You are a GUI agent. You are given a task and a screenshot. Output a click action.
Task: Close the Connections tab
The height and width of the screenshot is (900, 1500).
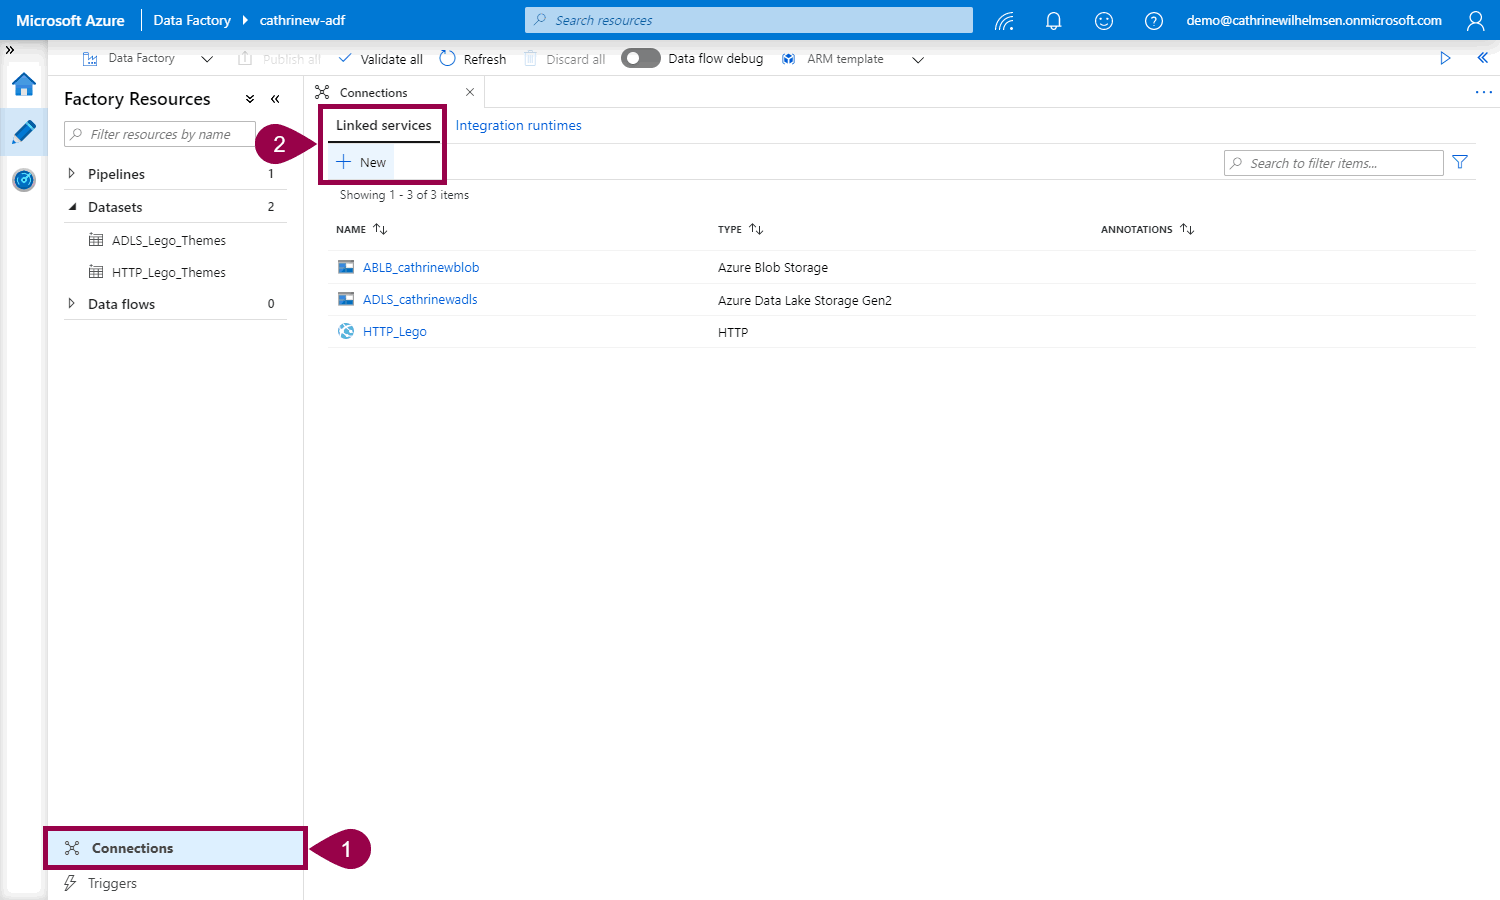[470, 92]
